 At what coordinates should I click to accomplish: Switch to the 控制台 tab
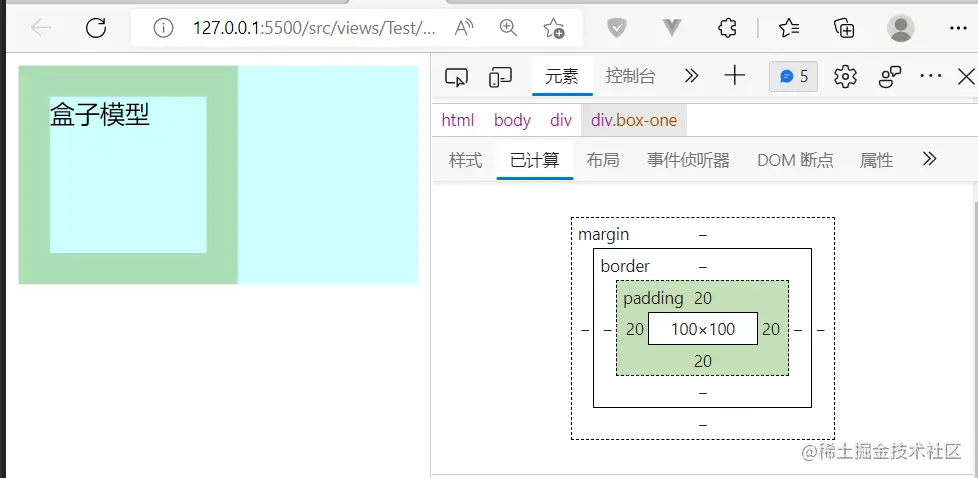coord(631,77)
